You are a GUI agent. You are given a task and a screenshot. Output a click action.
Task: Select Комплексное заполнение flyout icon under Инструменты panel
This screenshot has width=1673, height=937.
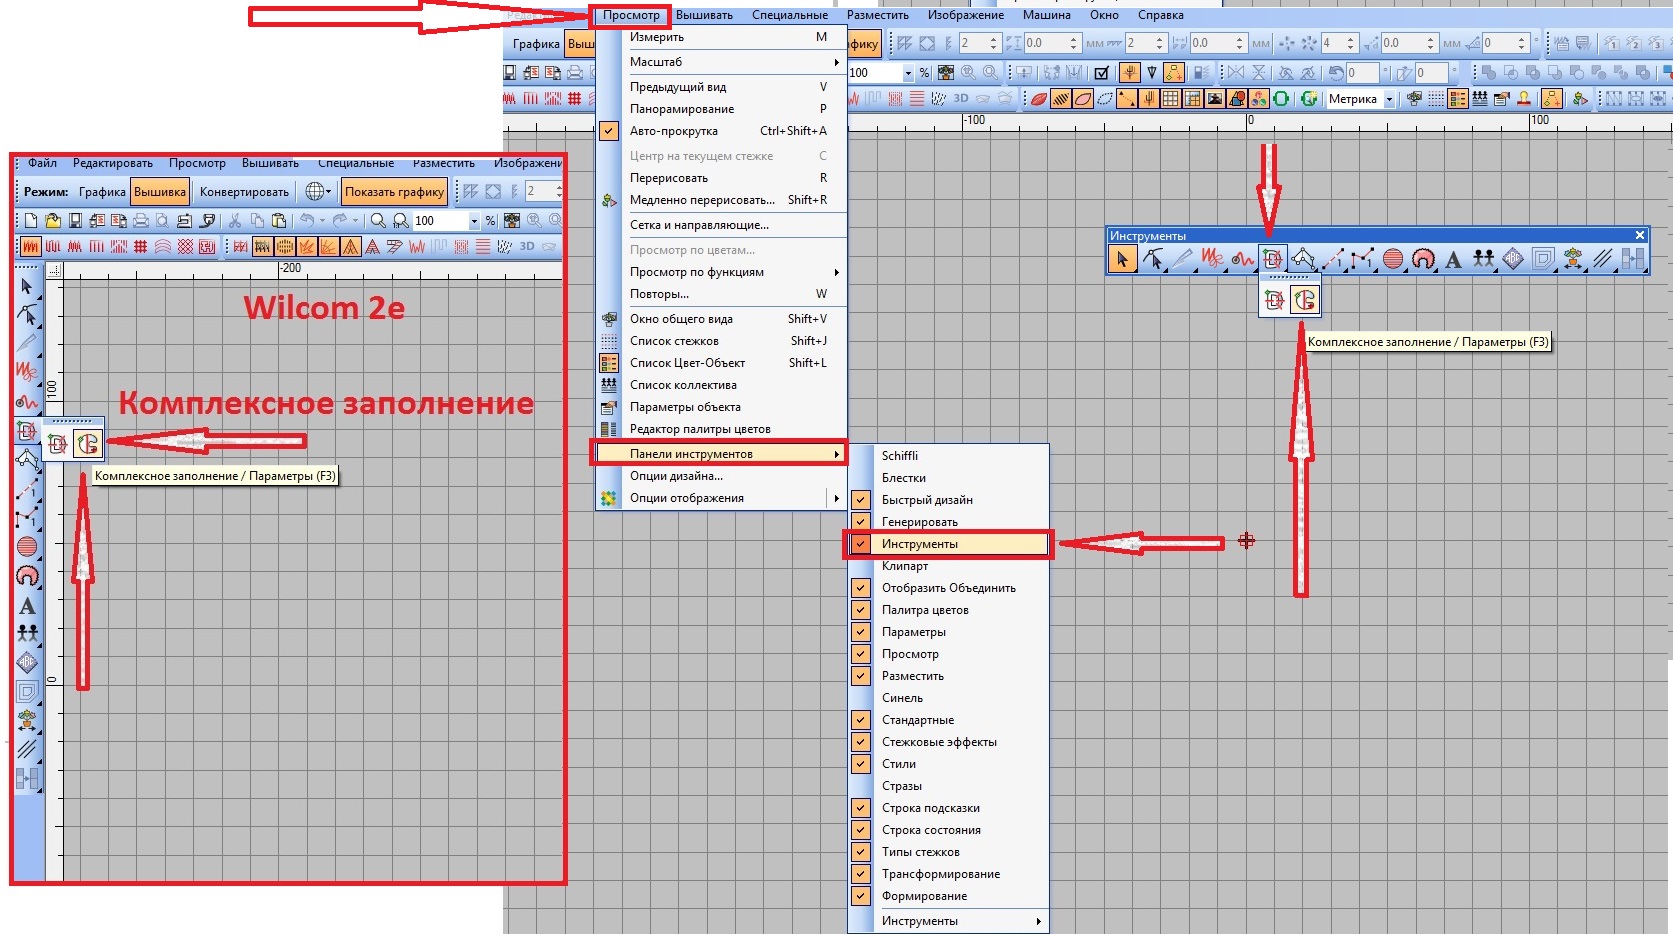(x=1304, y=299)
